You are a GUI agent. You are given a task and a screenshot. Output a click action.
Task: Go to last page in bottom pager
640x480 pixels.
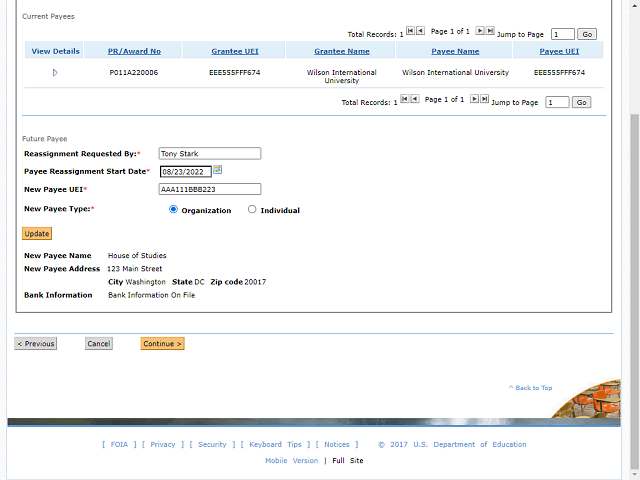(x=484, y=99)
